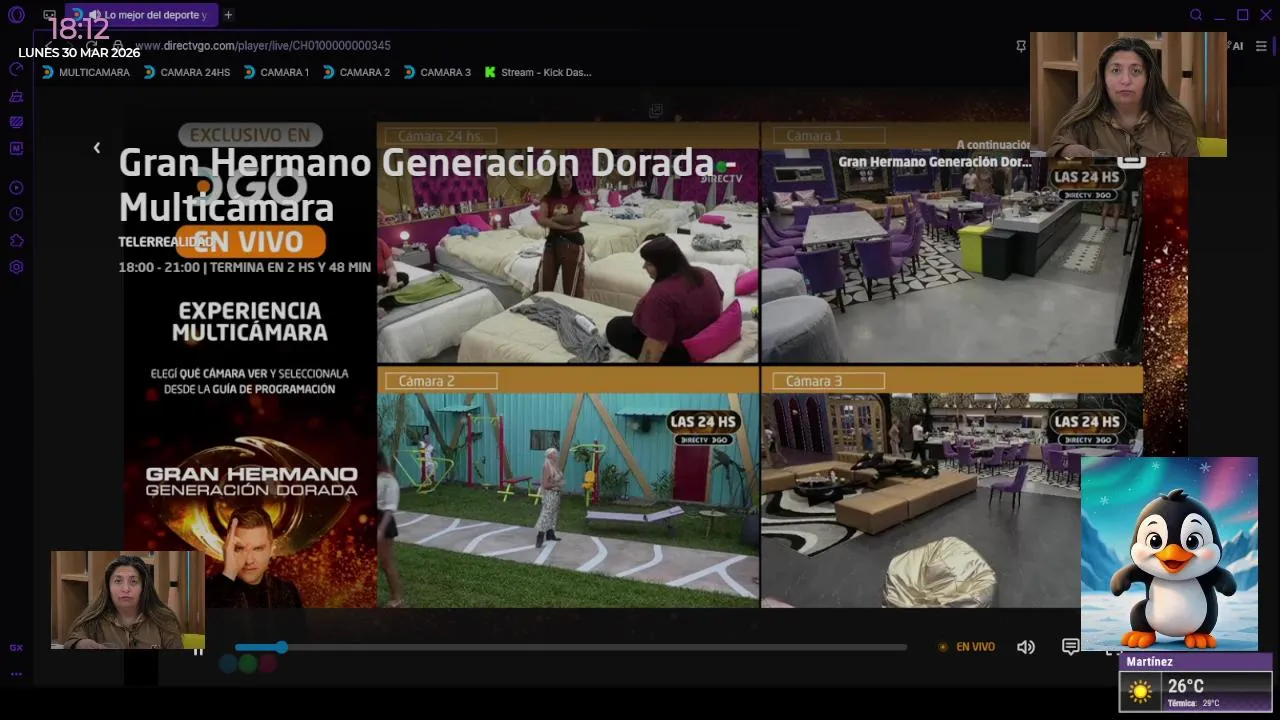Select the Cámara 24 hs. video feed
The width and height of the screenshot is (1280, 720).
point(568,243)
